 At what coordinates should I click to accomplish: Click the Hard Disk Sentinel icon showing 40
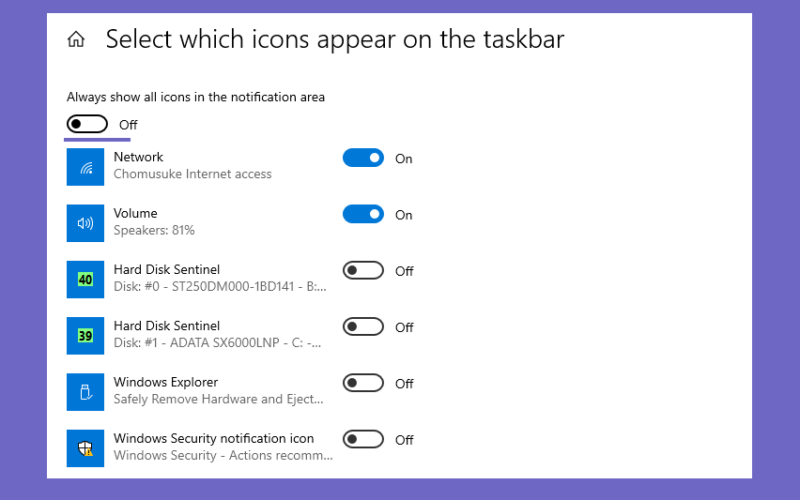85,280
